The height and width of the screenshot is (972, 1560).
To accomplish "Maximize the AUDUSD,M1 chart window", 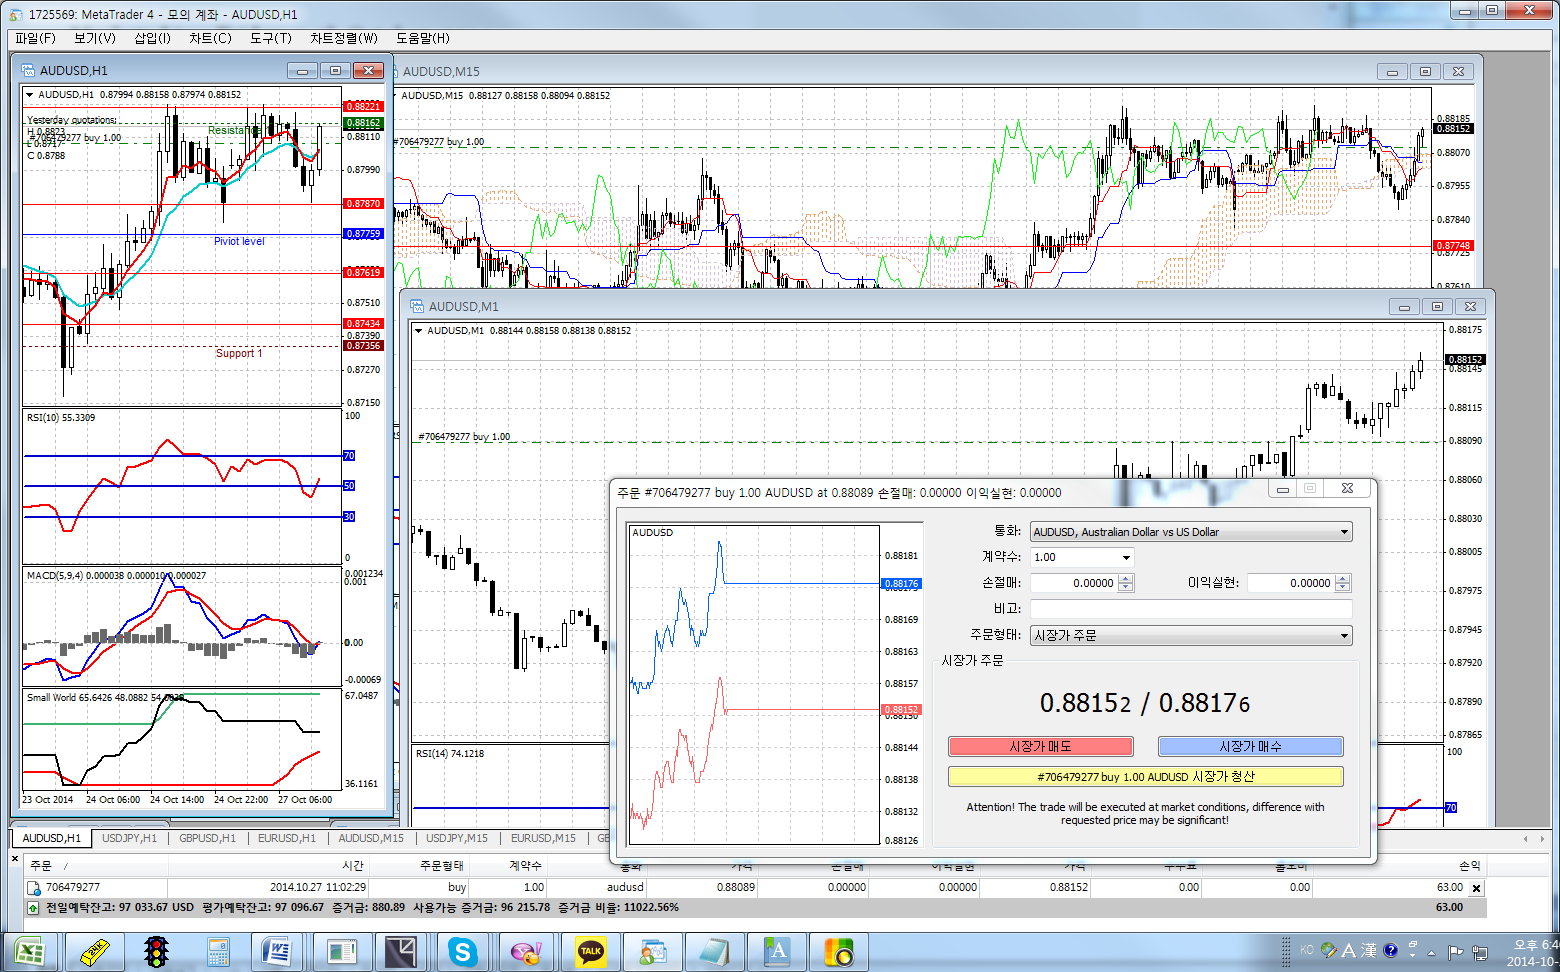I will click(x=1437, y=306).
